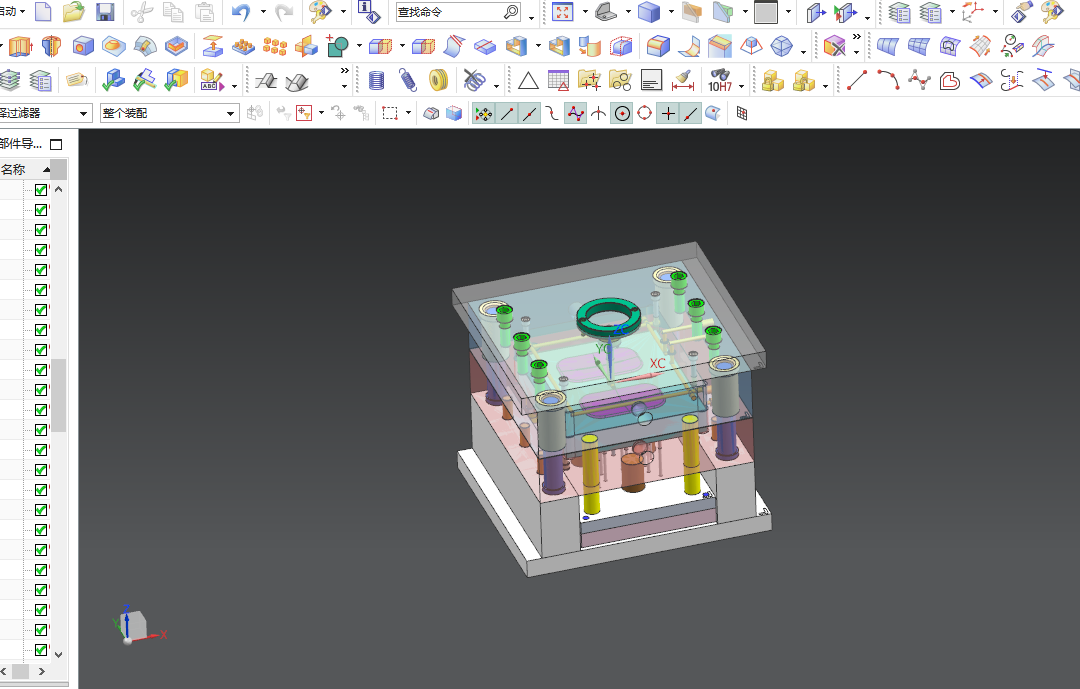Open the table with red triangle icon

(x=559, y=81)
